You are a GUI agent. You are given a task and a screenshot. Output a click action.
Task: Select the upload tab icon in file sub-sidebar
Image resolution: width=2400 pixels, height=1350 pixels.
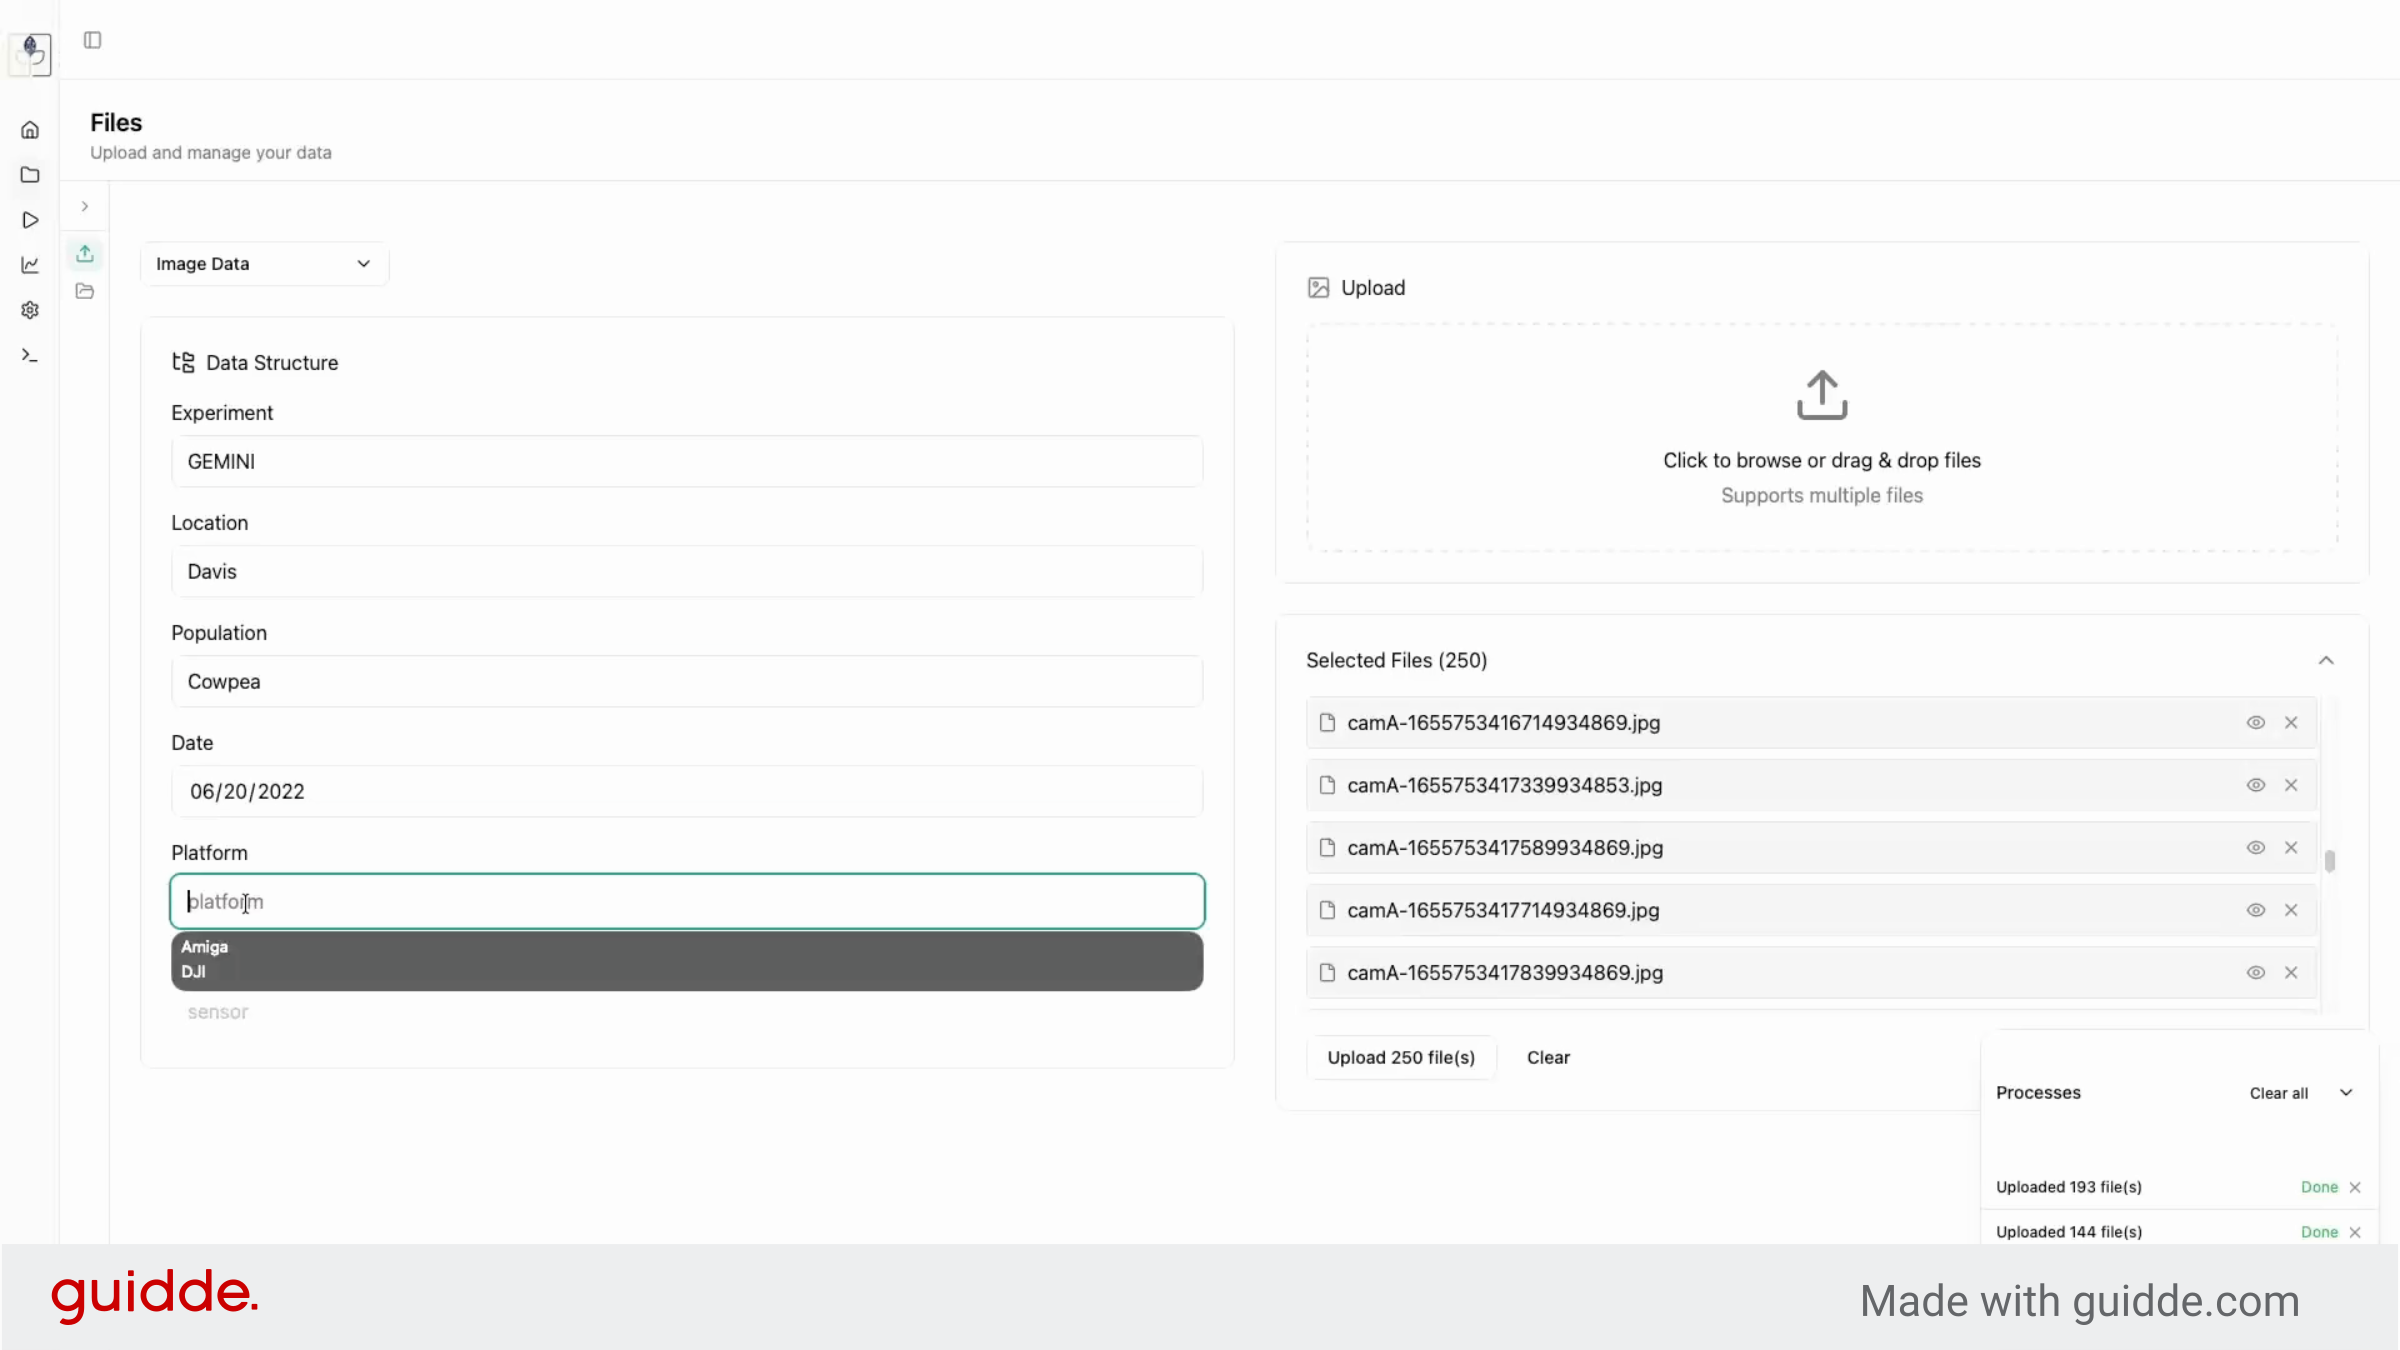point(85,254)
